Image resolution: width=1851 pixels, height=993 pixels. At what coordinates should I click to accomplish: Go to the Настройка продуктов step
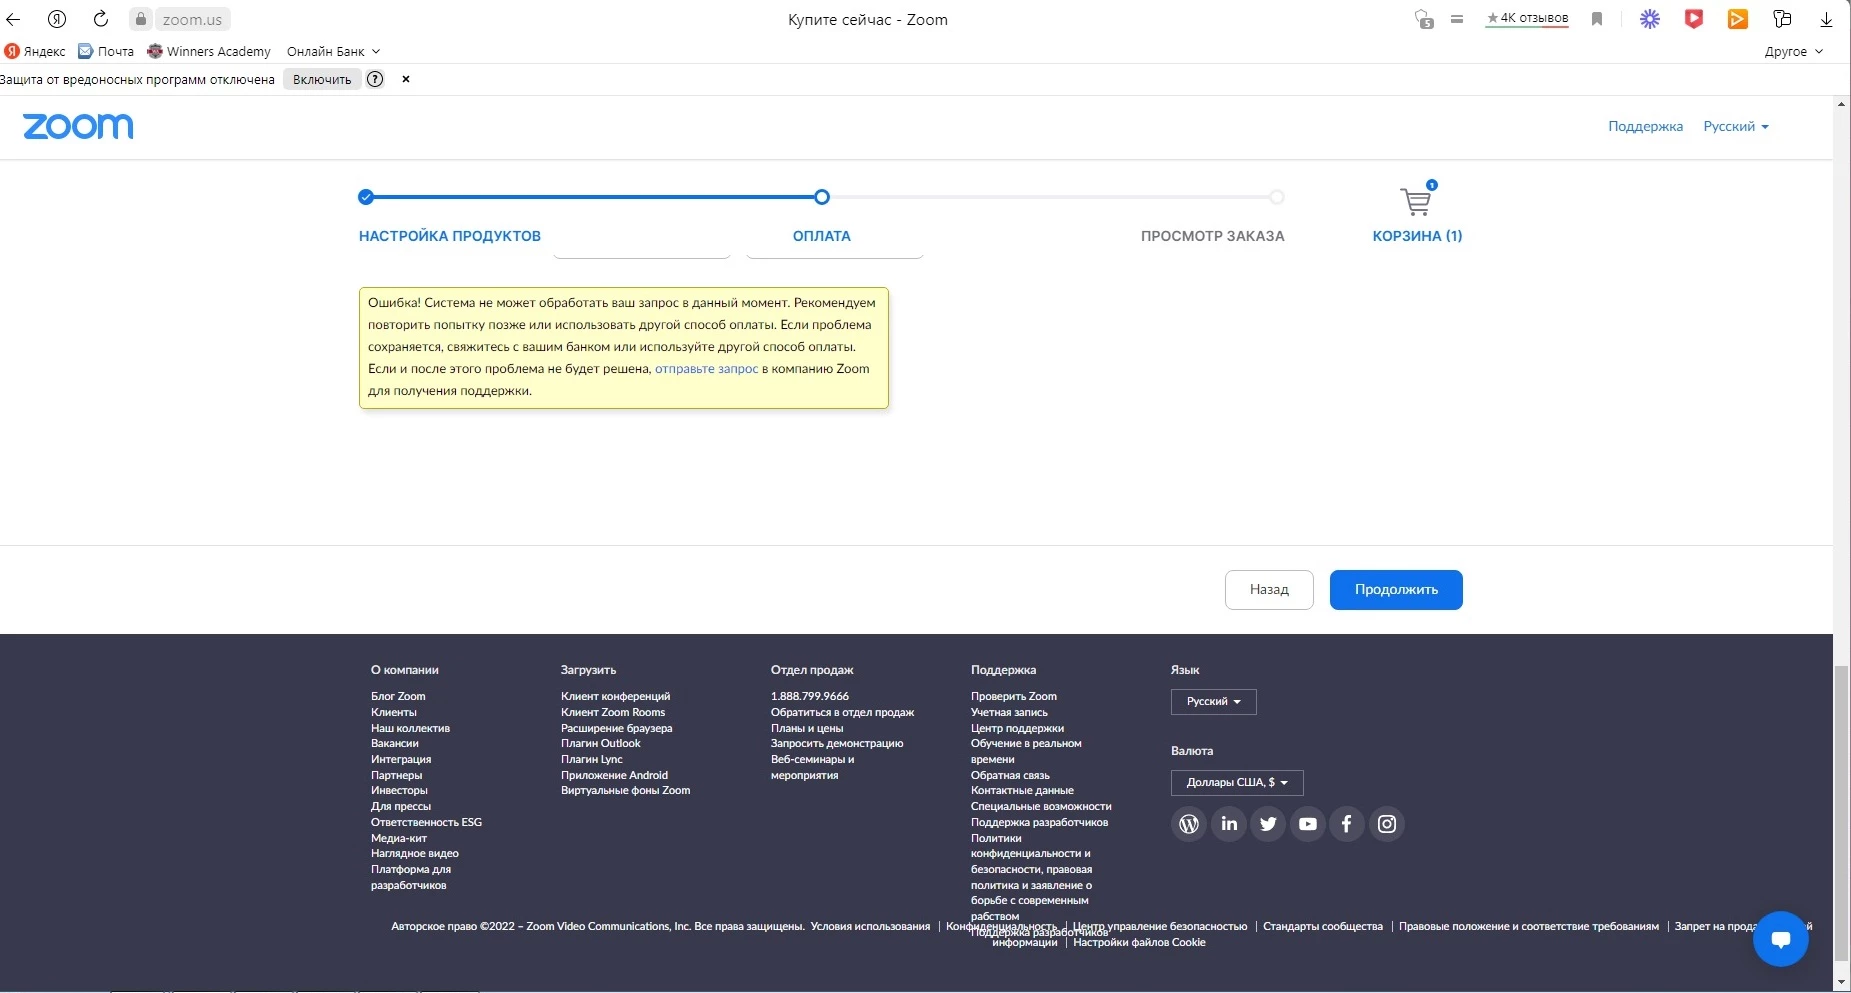click(450, 236)
